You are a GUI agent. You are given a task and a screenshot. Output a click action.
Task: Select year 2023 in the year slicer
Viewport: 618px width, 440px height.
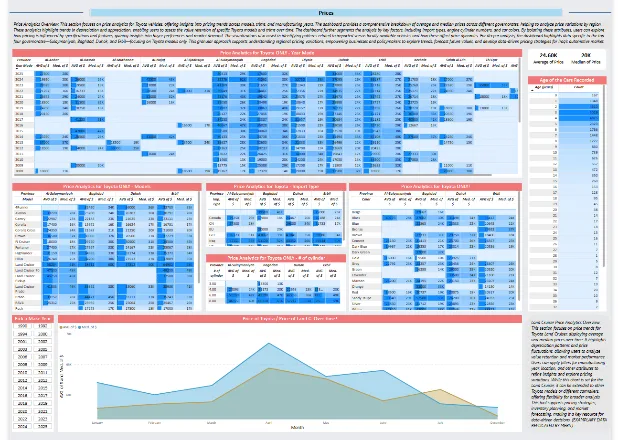[x=43, y=419]
